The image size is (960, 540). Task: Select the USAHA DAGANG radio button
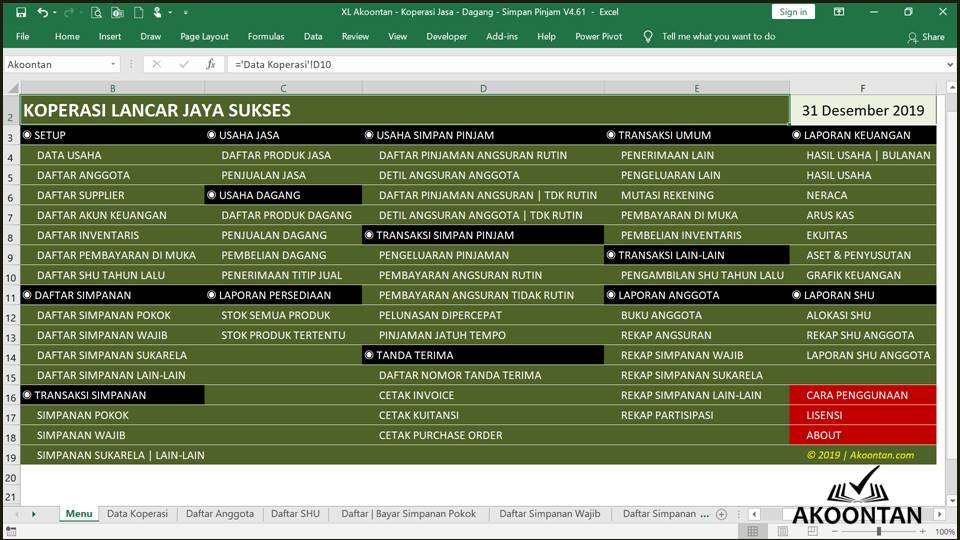coord(212,195)
